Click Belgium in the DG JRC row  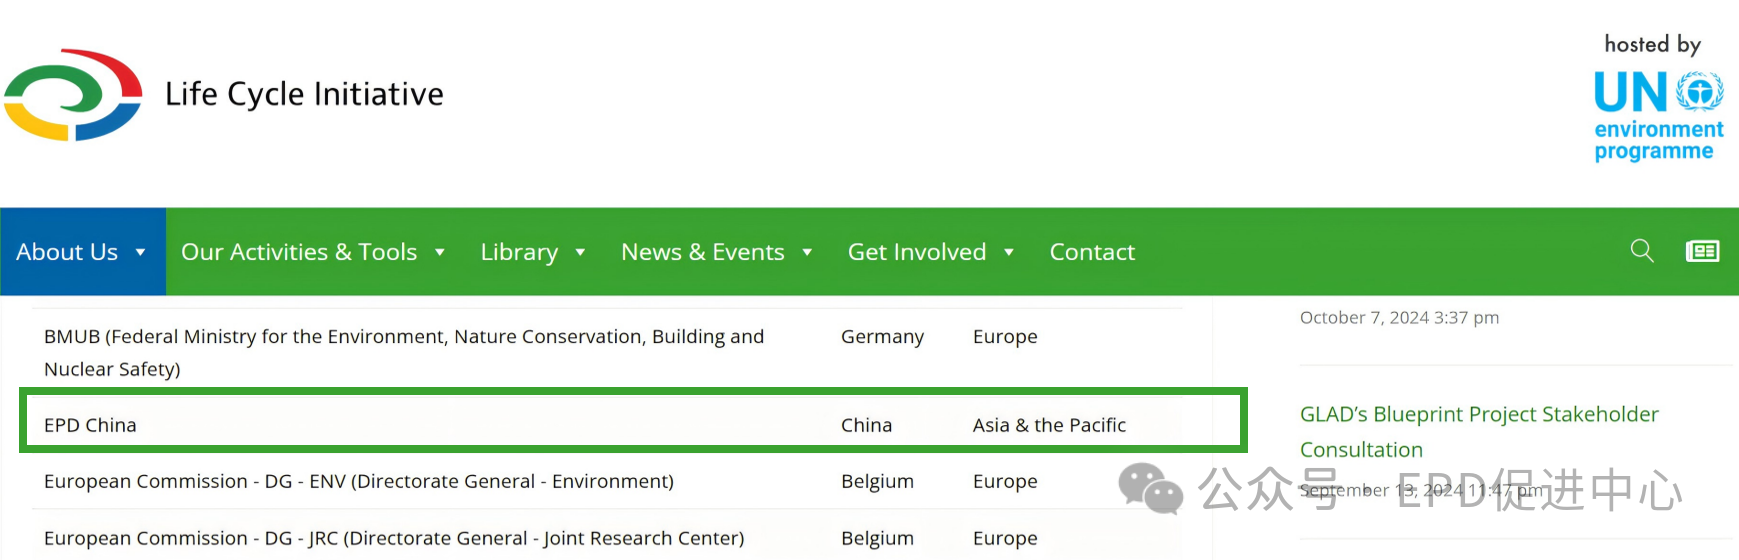pyautogui.click(x=877, y=538)
